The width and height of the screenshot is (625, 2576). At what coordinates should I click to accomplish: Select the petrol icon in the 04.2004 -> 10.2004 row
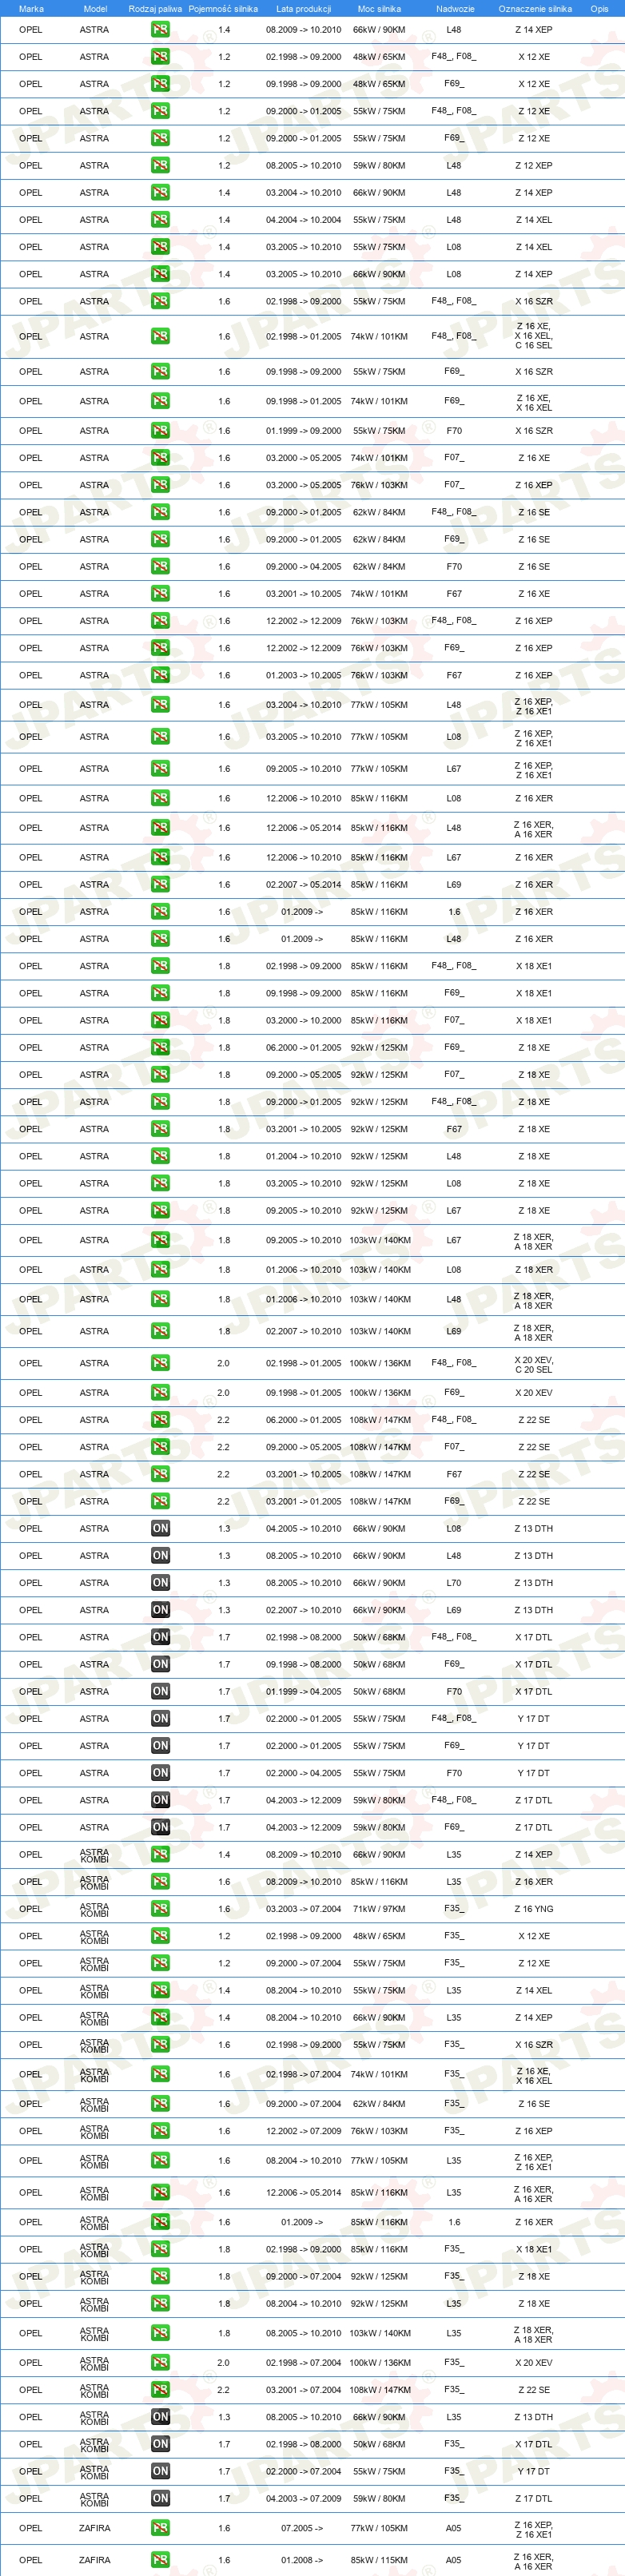point(160,219)
